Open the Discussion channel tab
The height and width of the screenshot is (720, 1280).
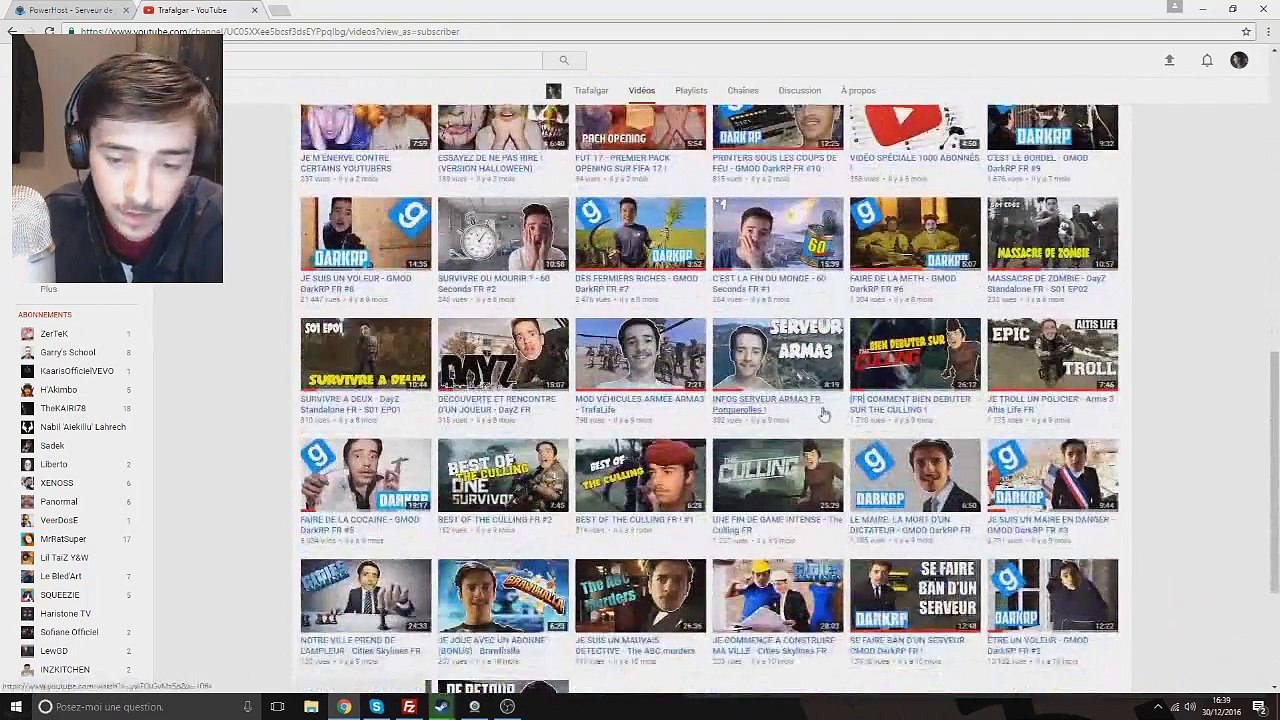pyautogui.click(x=799, y=91)
